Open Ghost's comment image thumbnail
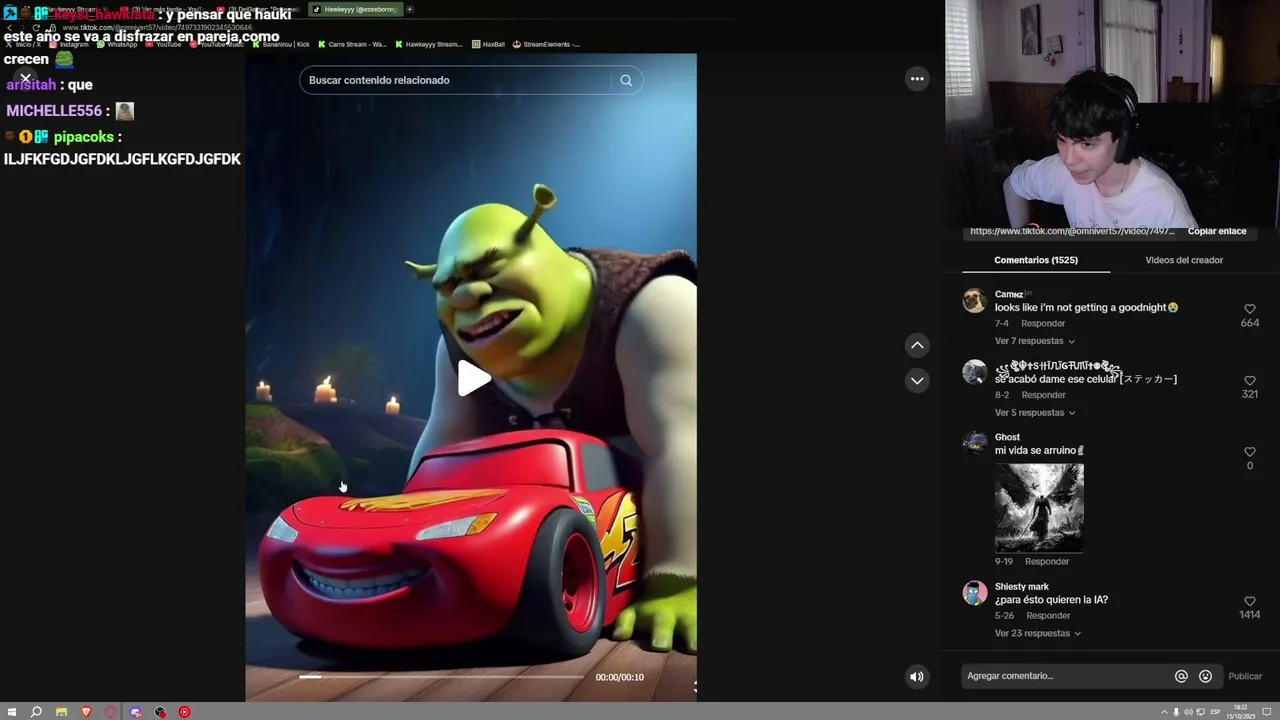 [1039, 507]
